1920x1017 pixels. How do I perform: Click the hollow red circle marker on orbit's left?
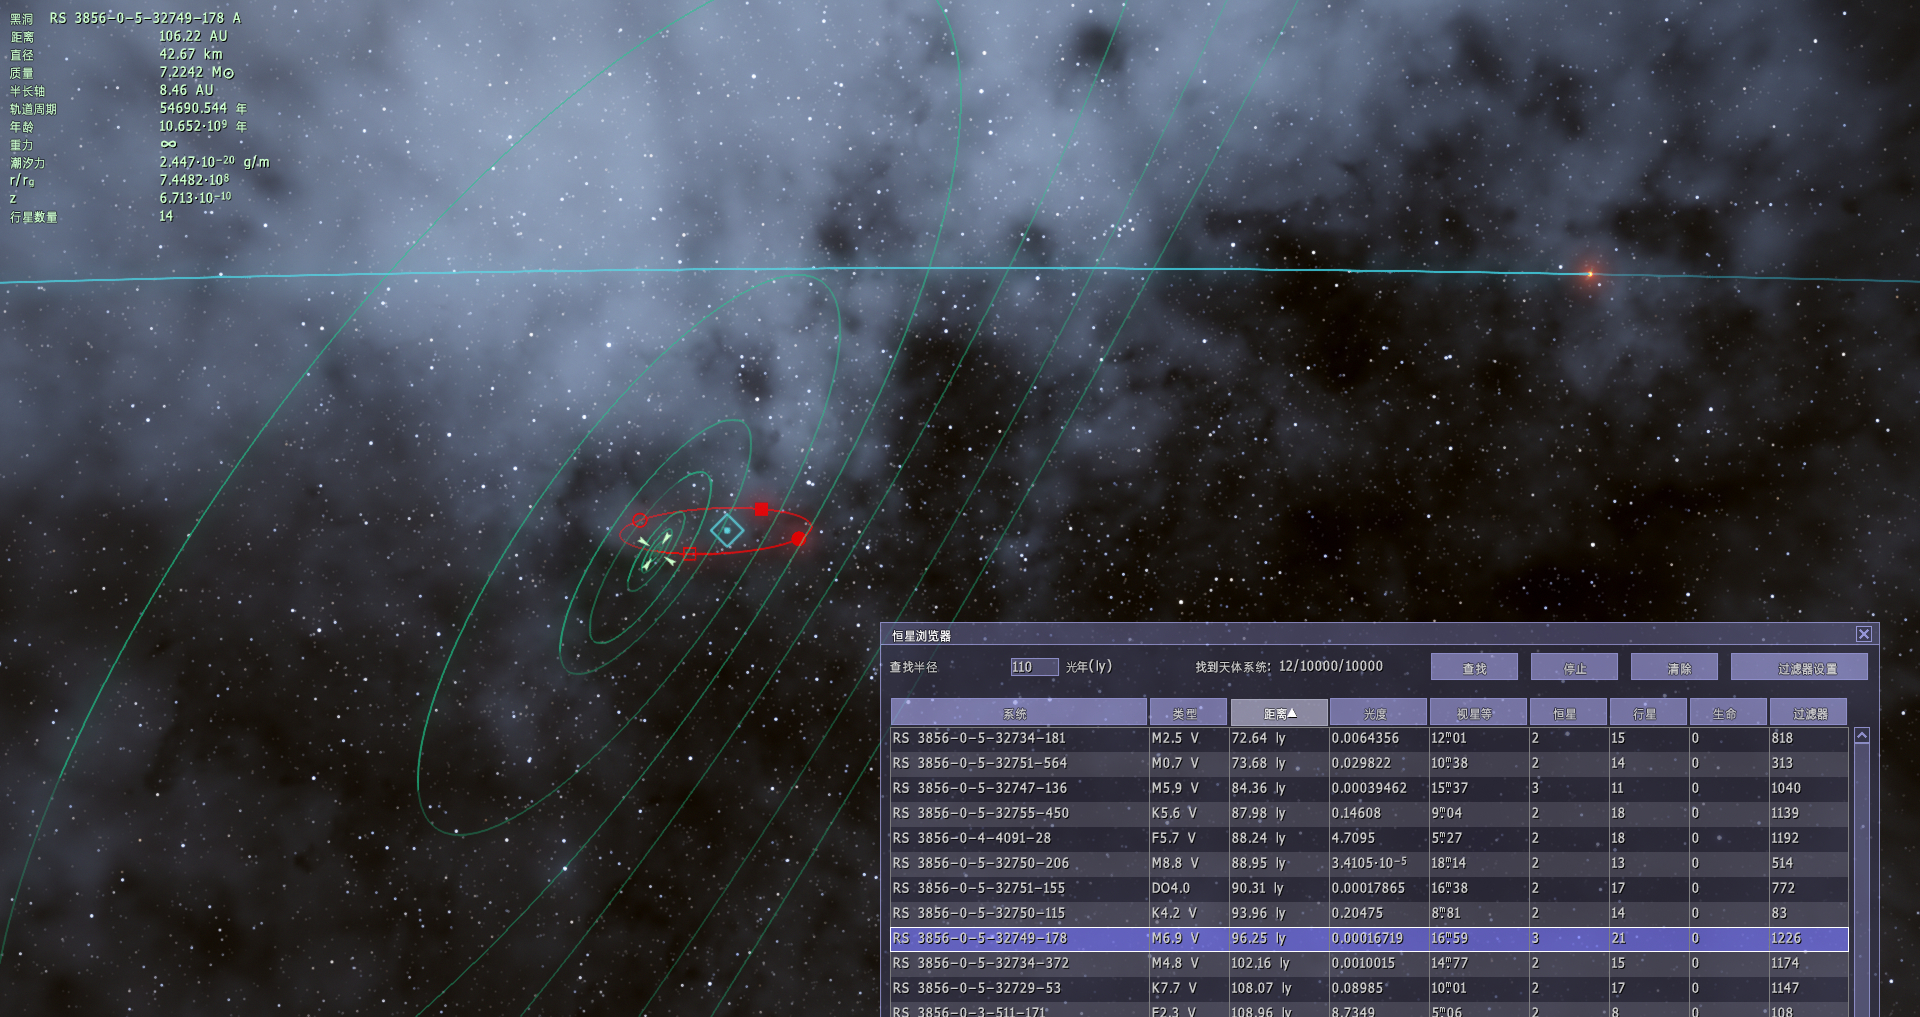(x=640, y=520)
